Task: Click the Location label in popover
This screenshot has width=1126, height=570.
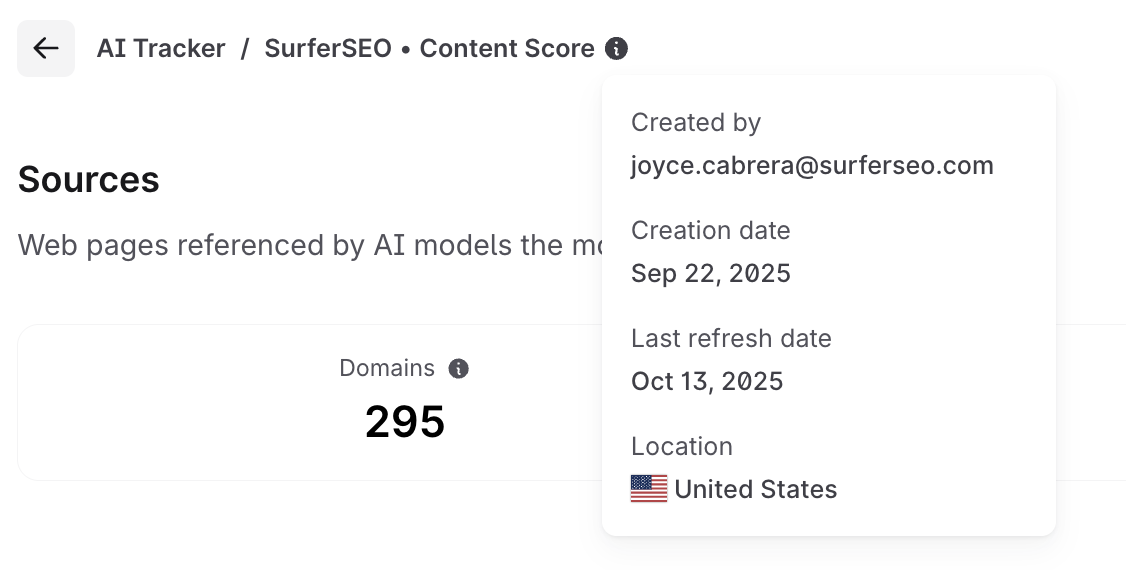Action: coord(682,446)
